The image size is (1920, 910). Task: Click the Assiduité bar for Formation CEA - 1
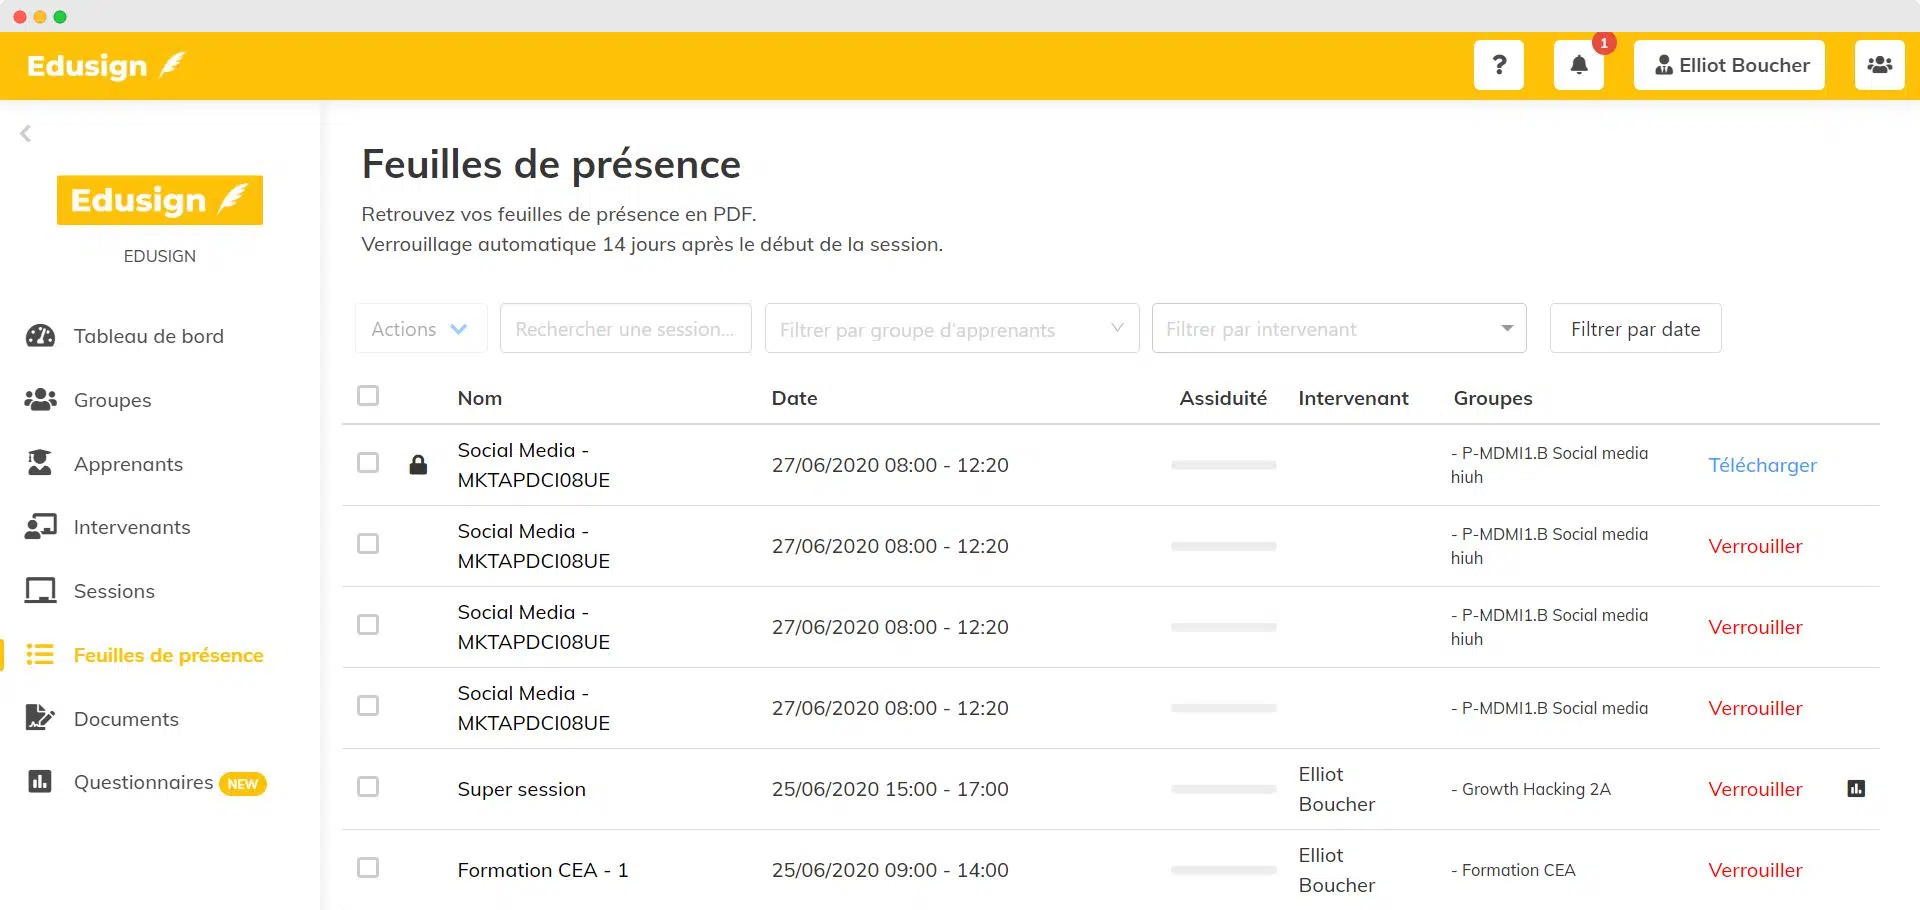pos(1224,870)
